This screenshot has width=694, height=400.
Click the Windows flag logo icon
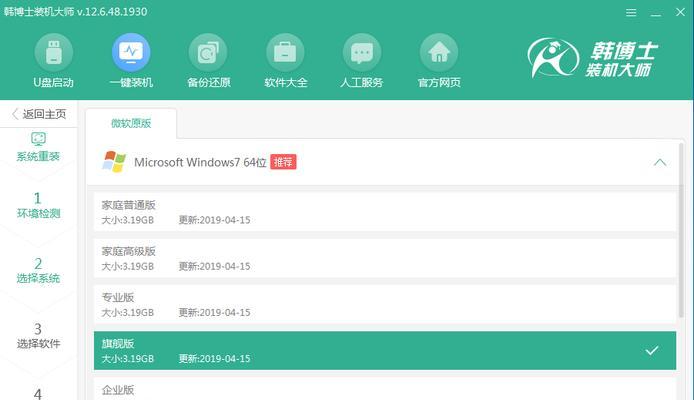114,162
